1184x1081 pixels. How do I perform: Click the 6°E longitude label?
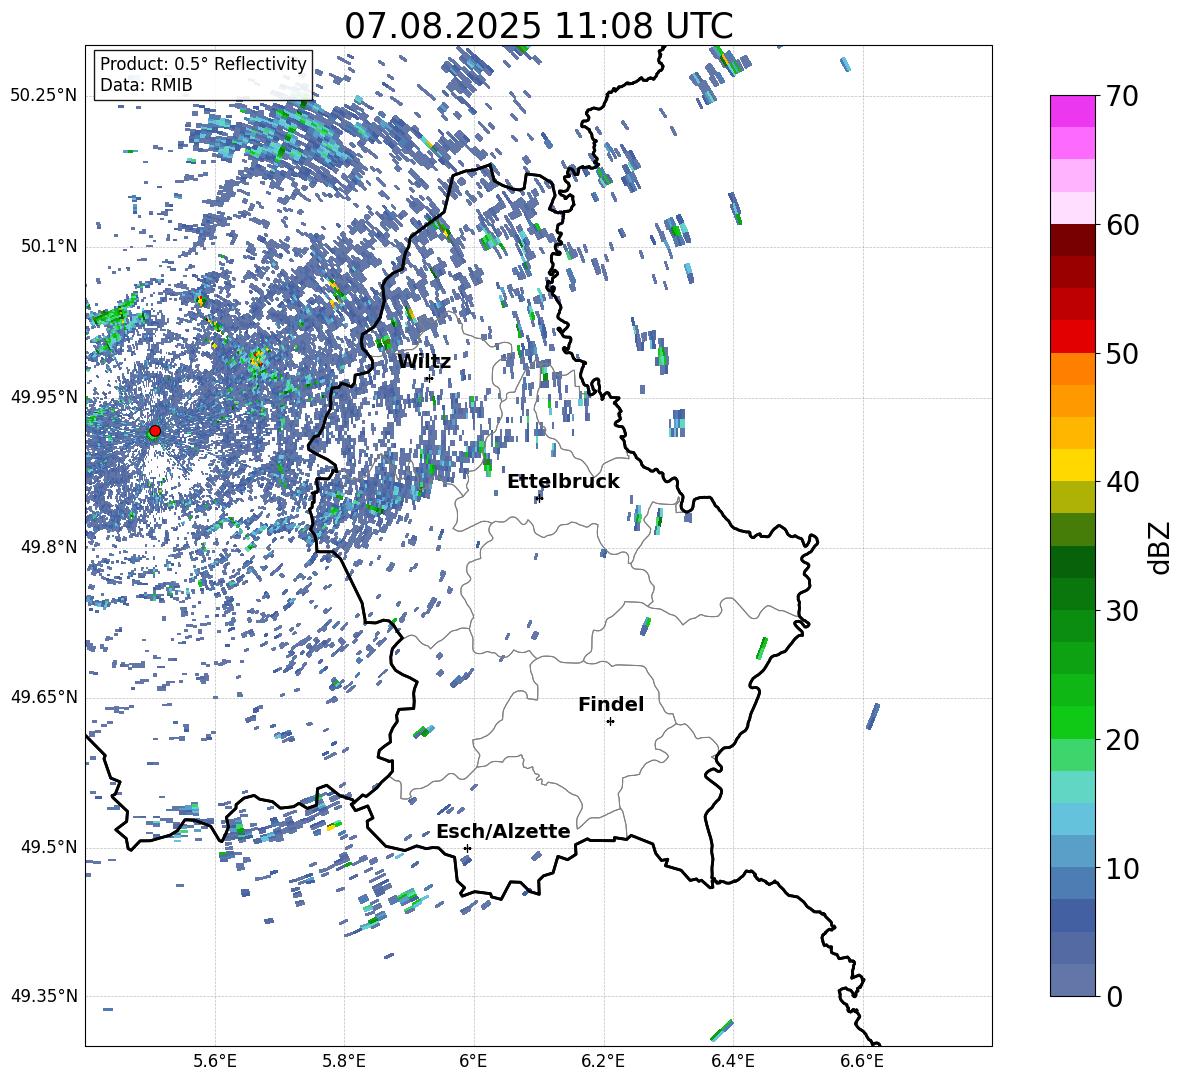click(473, 1061)
